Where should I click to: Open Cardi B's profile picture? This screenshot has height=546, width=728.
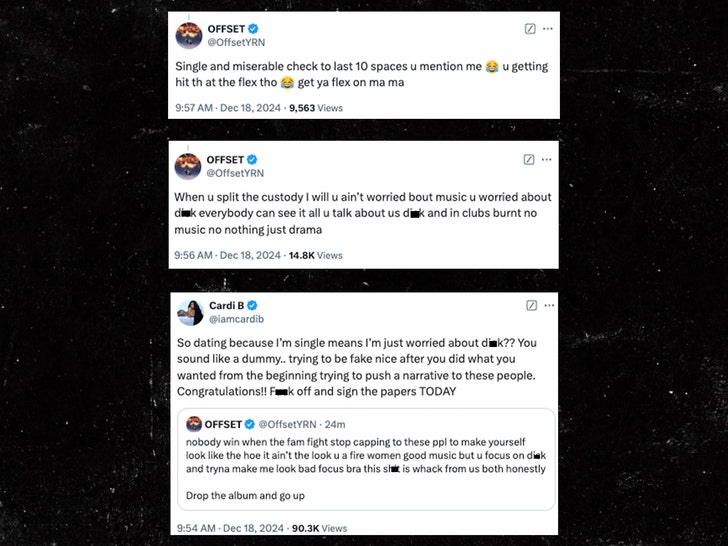[188, 311]
